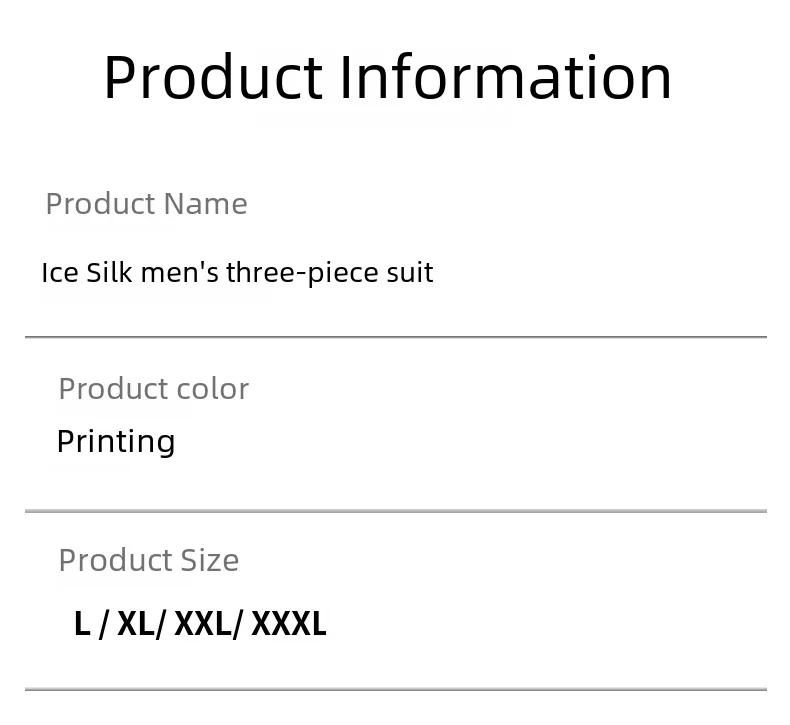Choose the XXXL size option
Screen dimensions: 790x725
[289, 624]
